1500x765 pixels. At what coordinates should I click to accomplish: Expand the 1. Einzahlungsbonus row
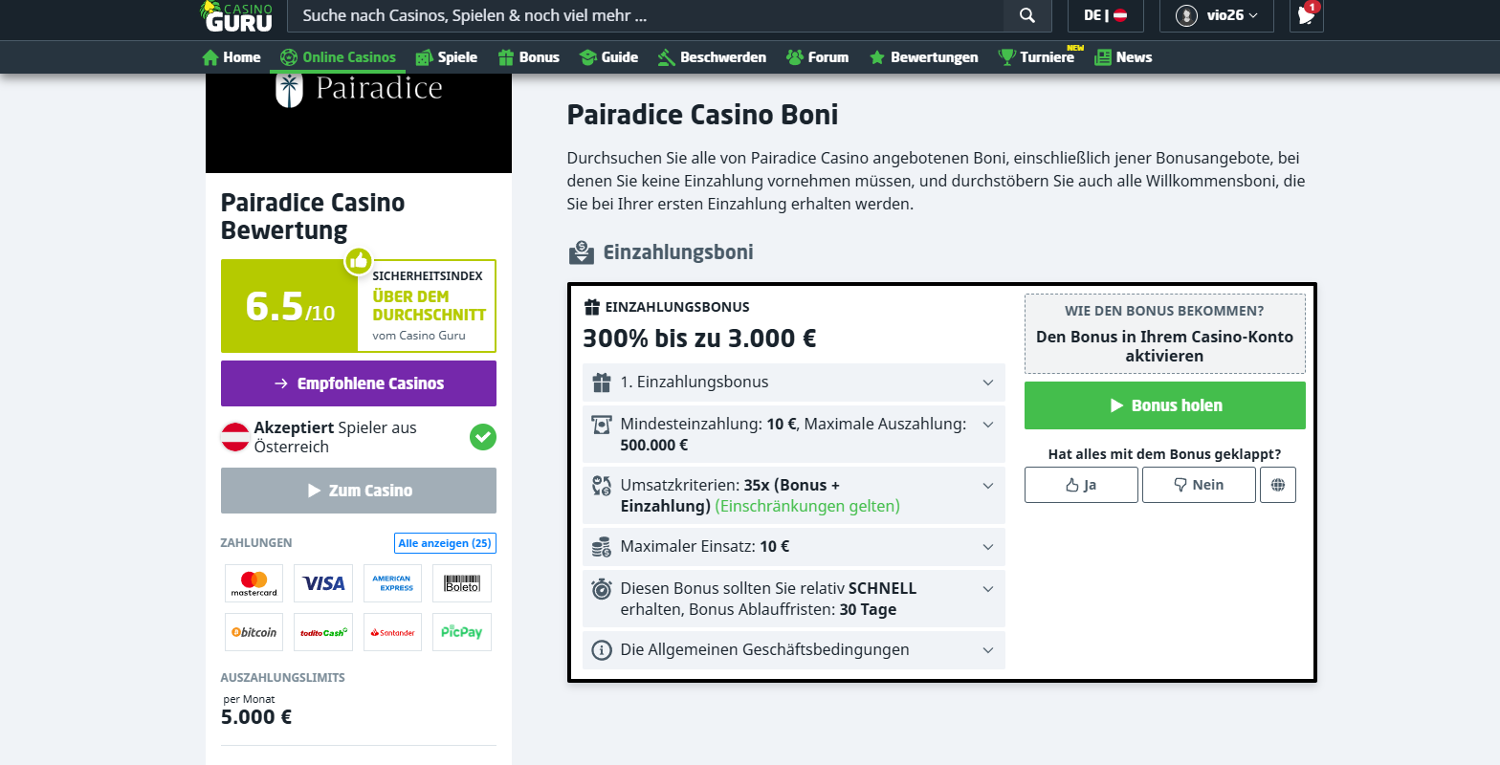click(793, 382)
